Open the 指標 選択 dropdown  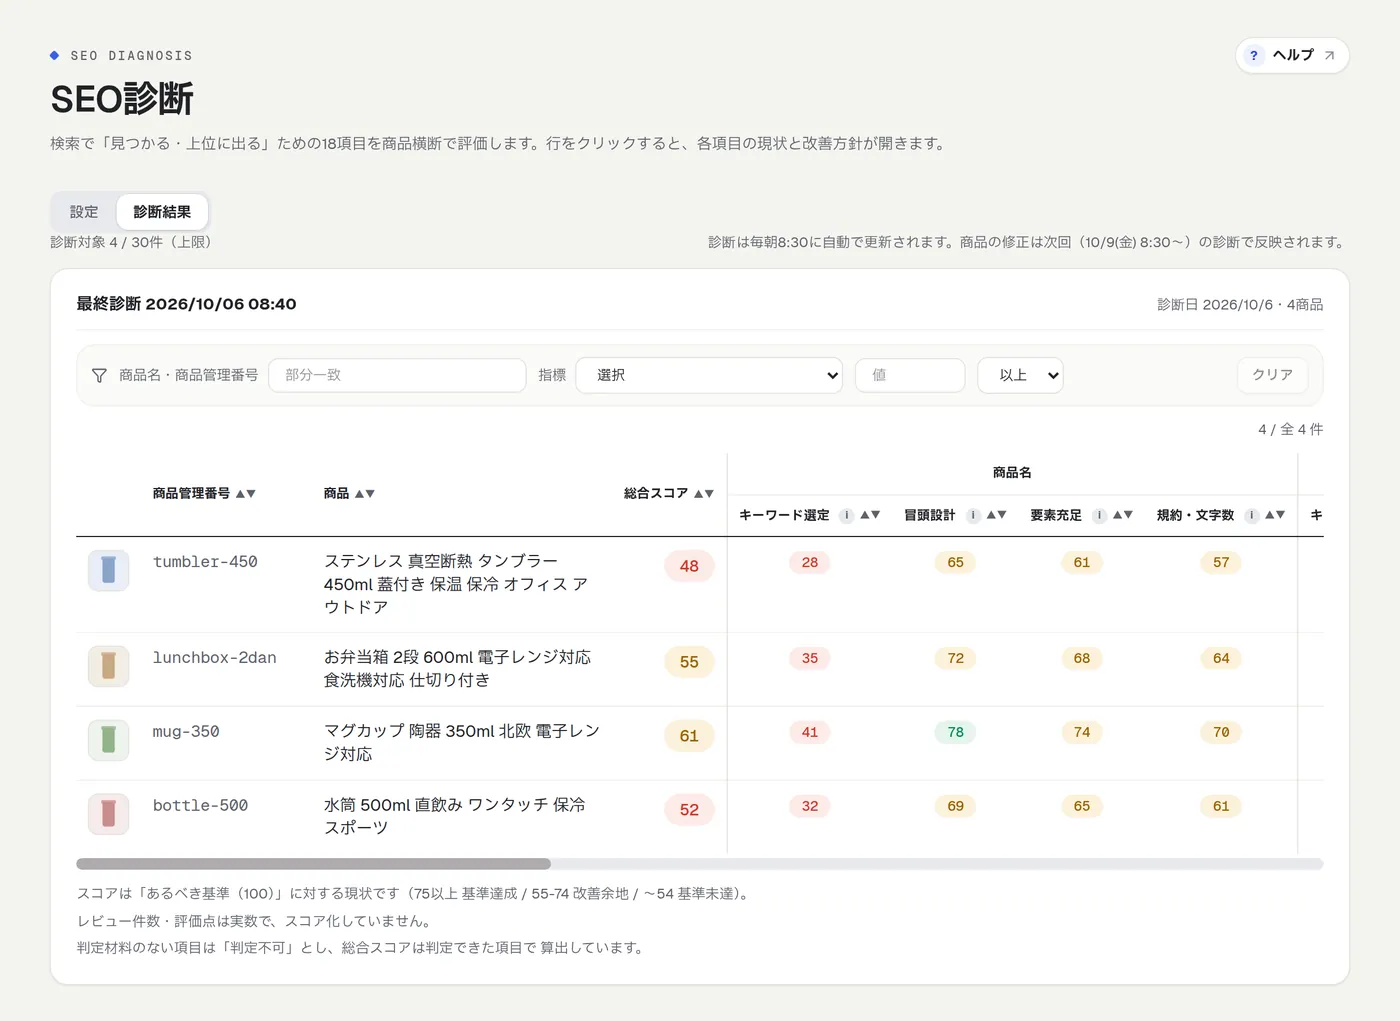coord(709,375)
